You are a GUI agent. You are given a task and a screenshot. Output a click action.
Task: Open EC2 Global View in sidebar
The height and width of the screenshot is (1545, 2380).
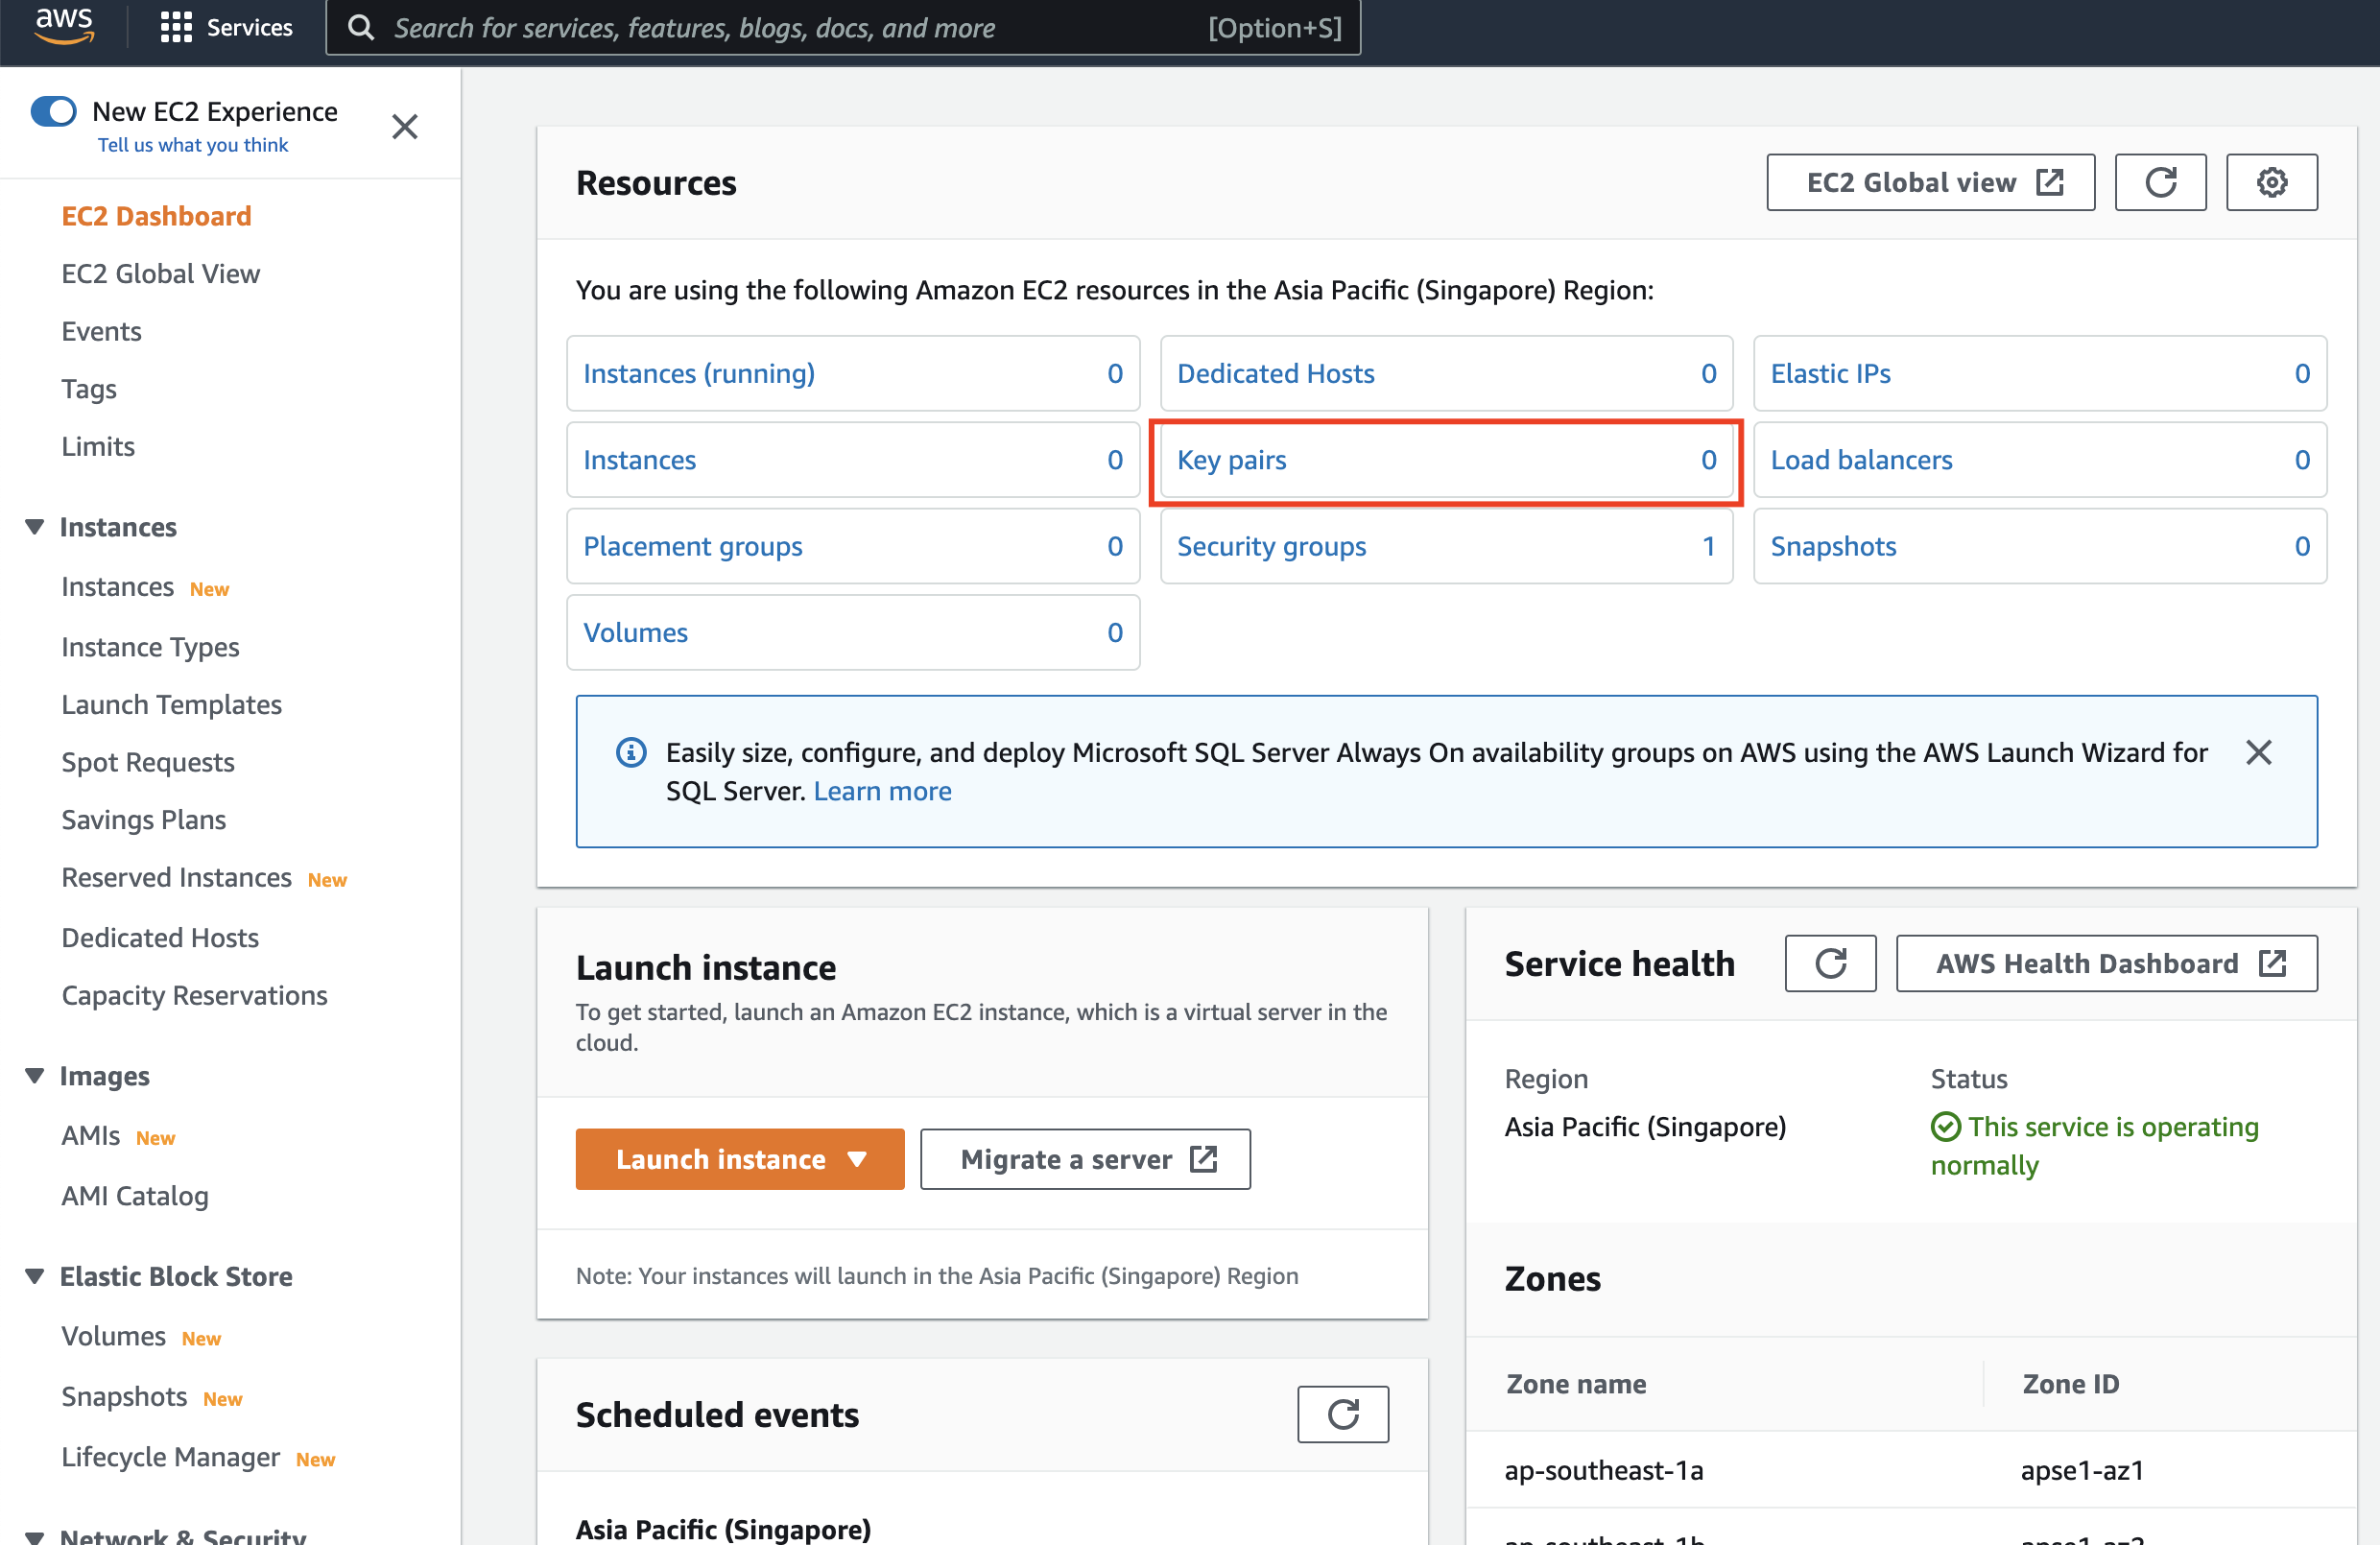click(x=160, y=273)
